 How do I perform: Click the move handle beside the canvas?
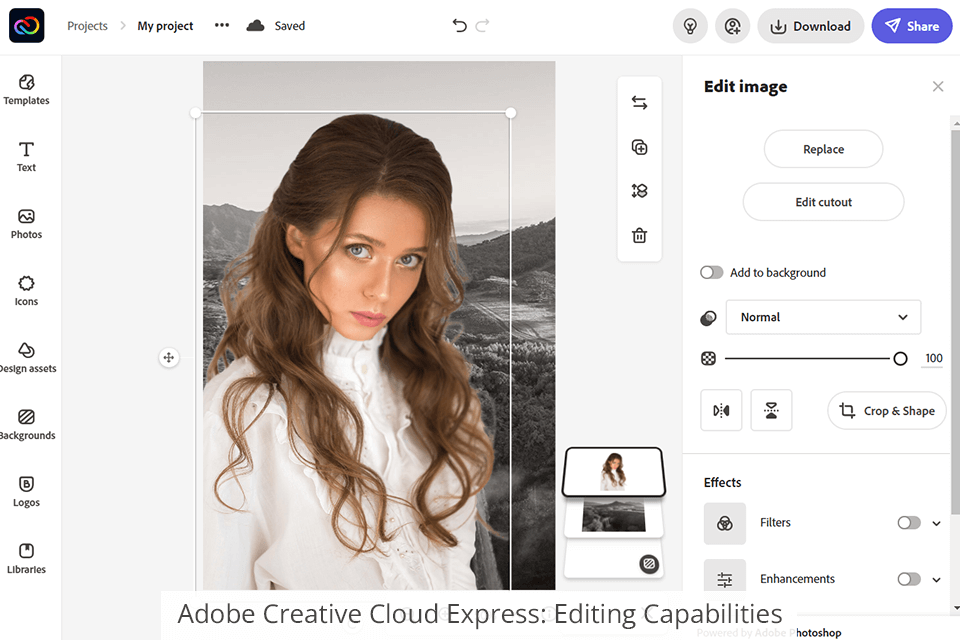(169, 357)
